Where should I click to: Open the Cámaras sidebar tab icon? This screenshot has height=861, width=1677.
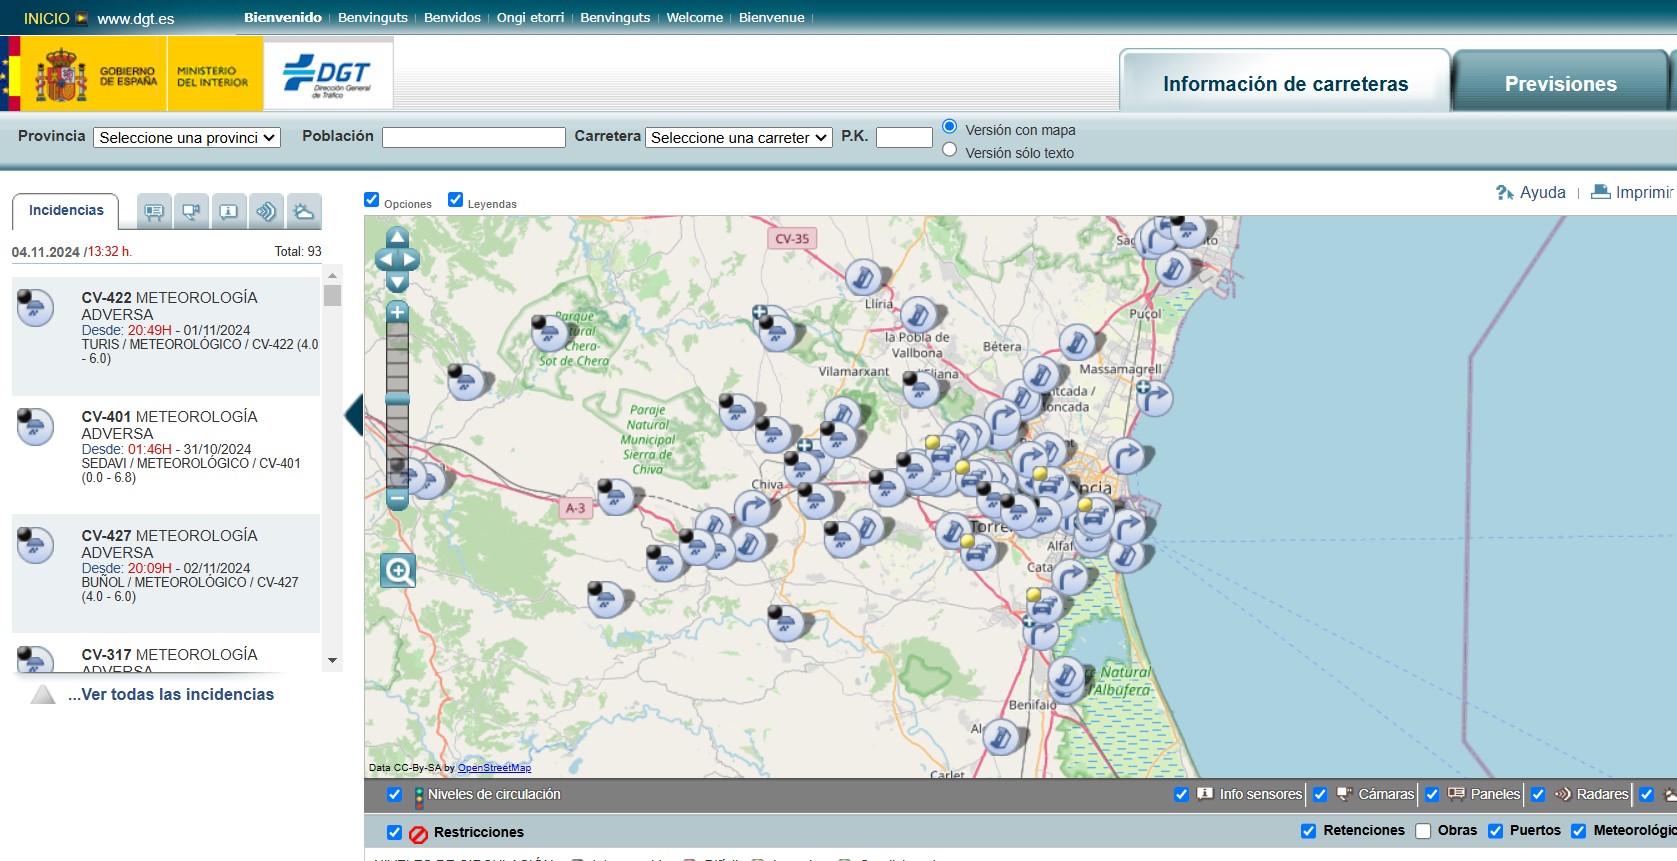click(191, 212)
